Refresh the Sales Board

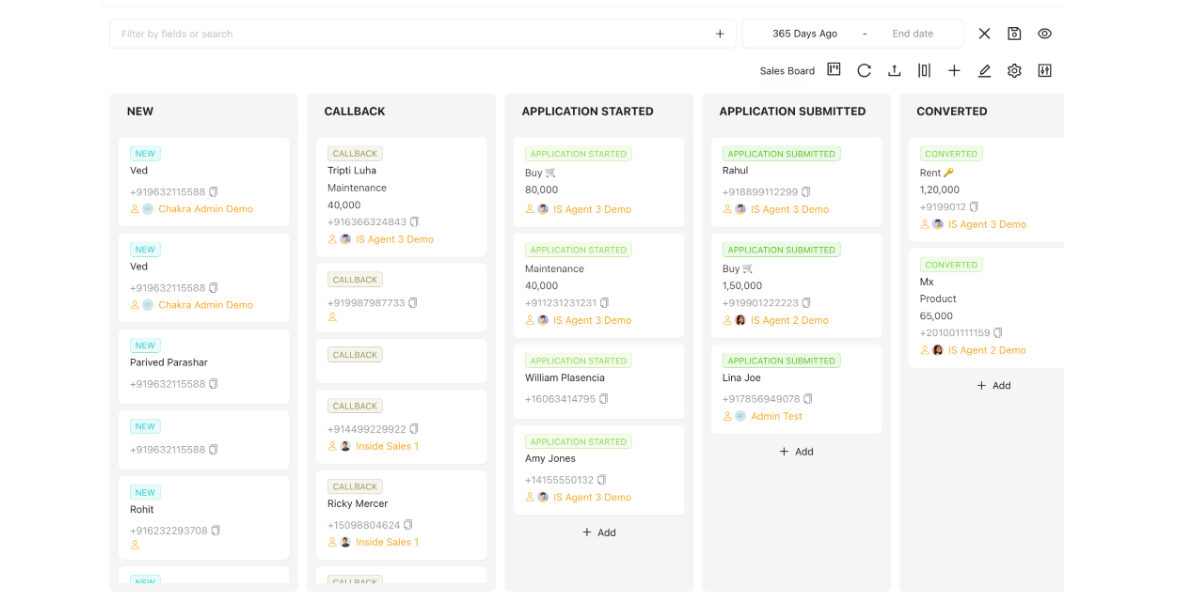click(x=863, y=70)
